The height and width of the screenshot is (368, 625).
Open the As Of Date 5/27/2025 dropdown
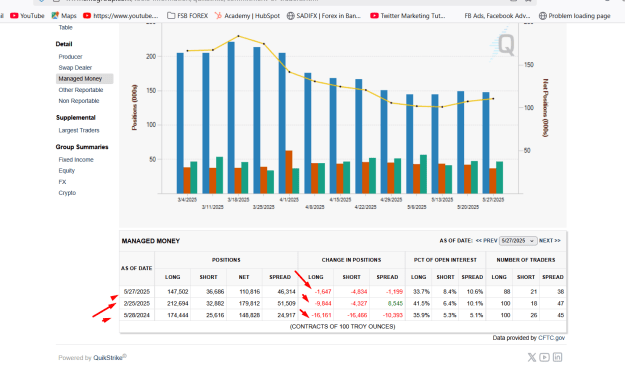tap(518, 241)
